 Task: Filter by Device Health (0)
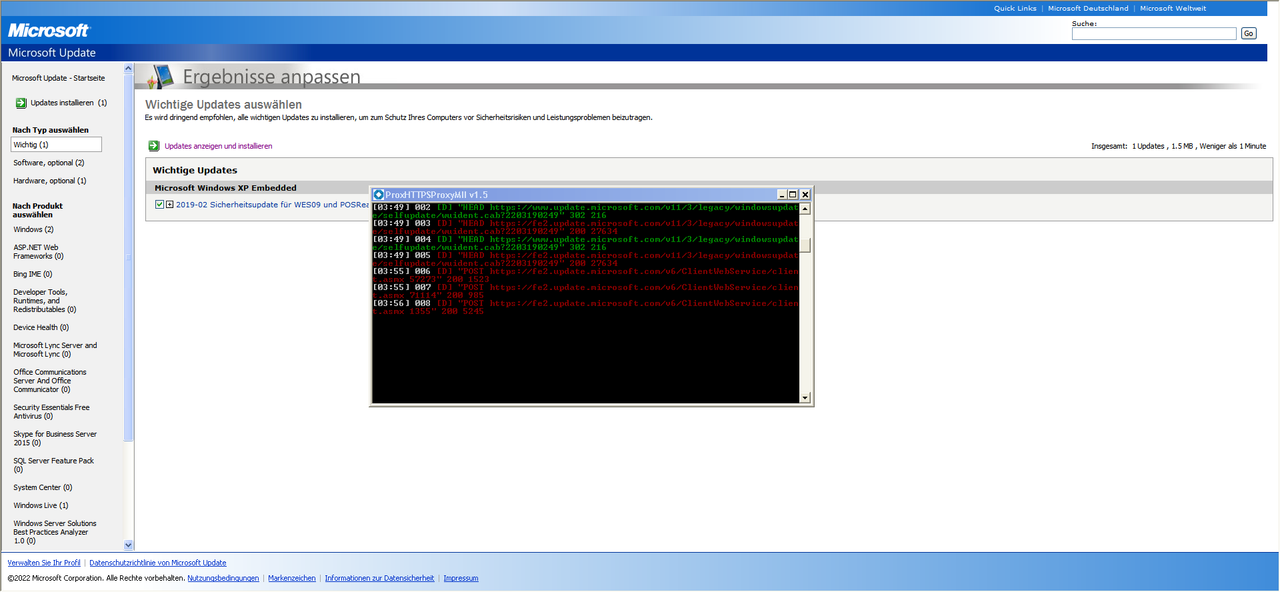41,328
